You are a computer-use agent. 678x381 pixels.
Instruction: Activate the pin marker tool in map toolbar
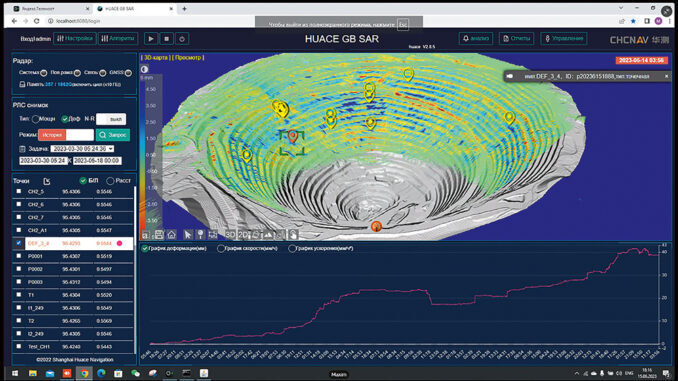pyautogui.click(x=200, y=235)
